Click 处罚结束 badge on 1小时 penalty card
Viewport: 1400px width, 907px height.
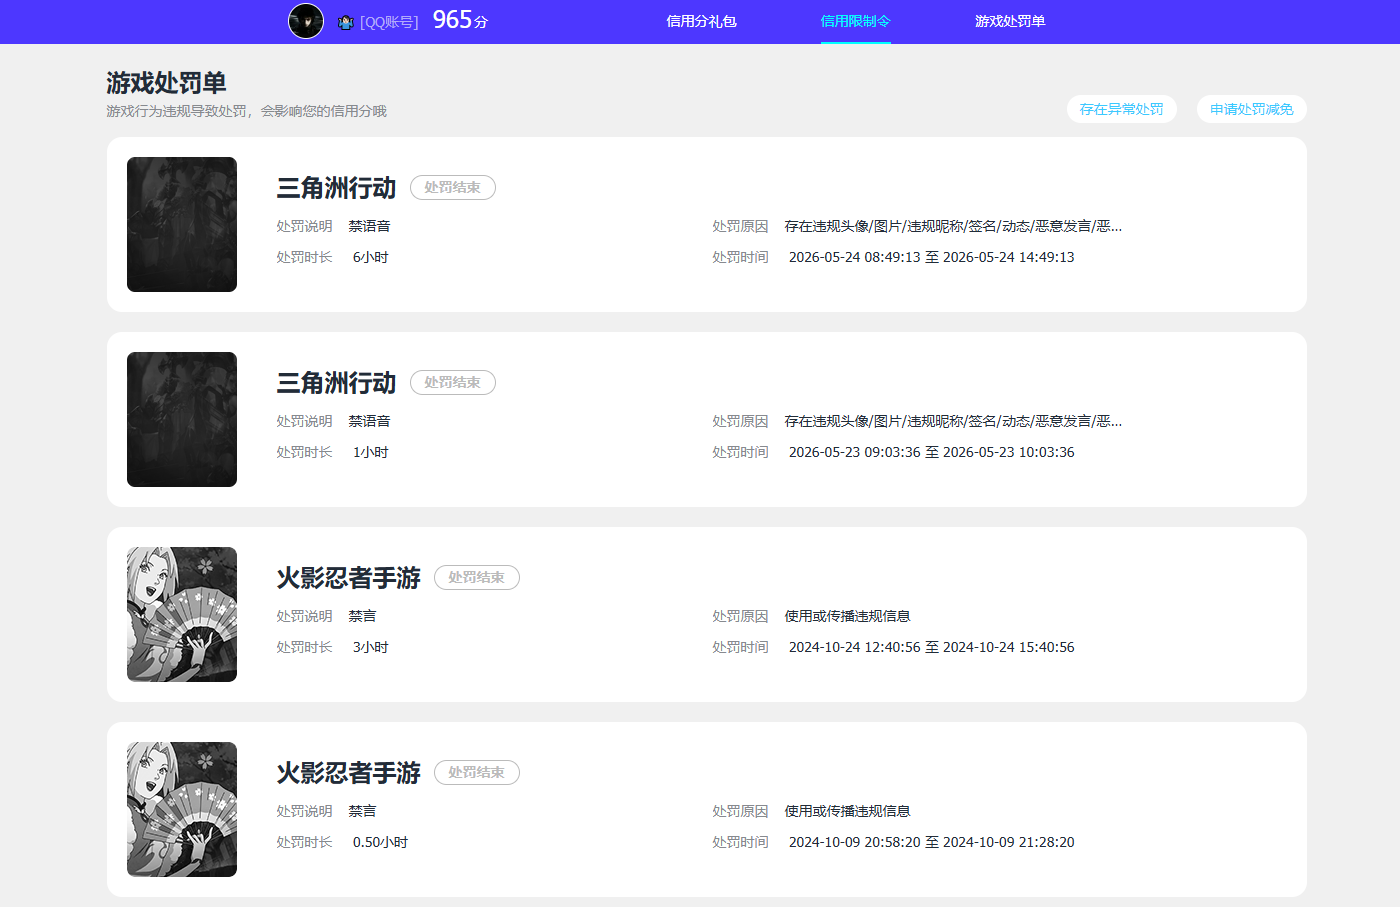(x=453, y=382)
